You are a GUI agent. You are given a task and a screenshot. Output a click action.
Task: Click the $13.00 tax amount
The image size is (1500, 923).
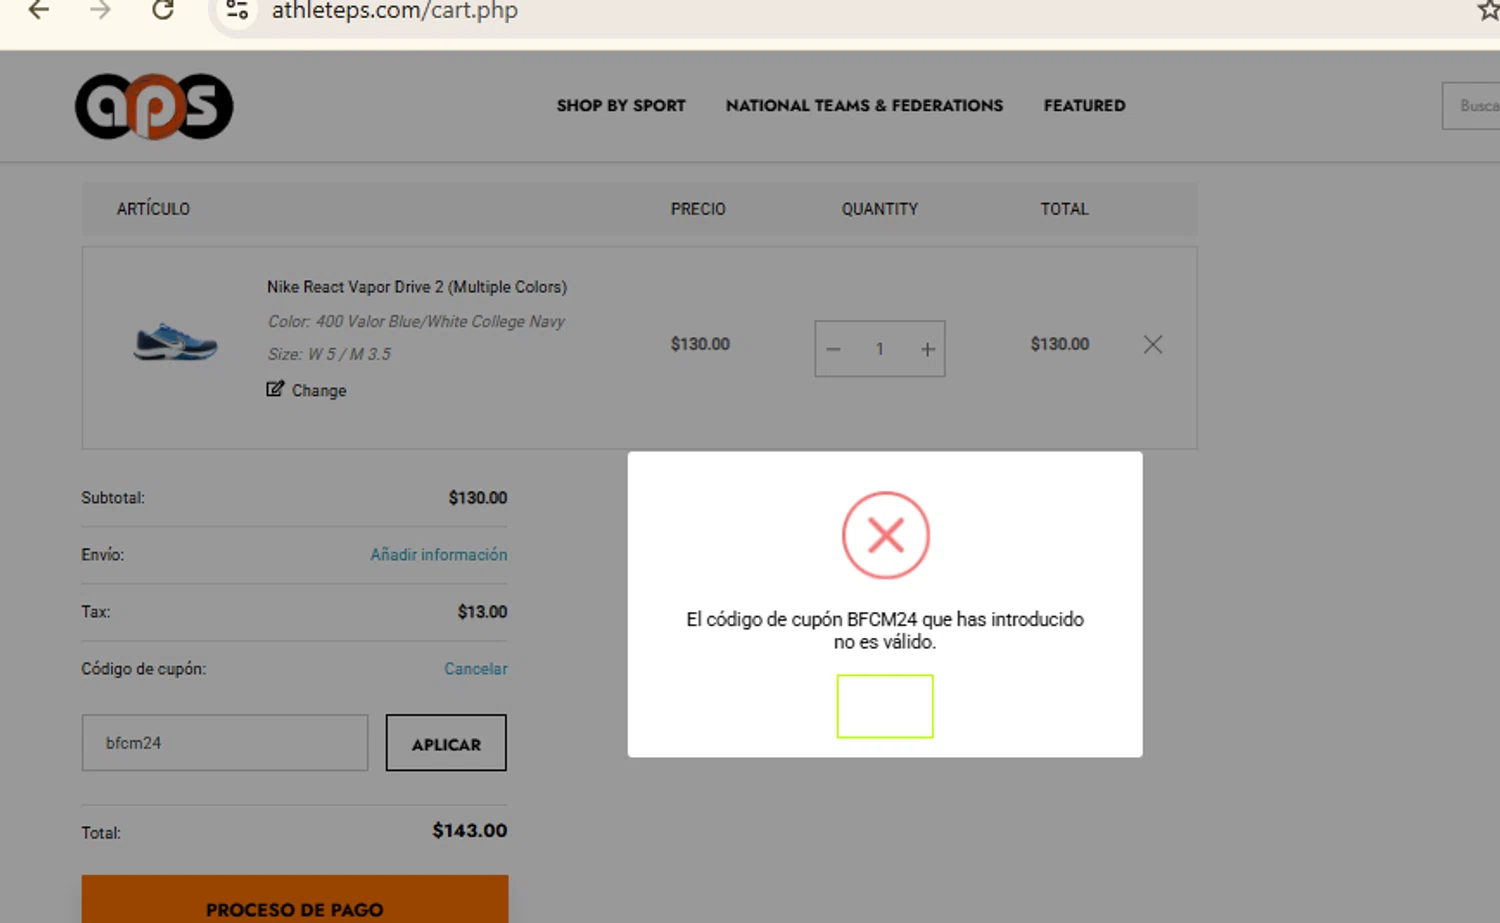coord(483,611)
